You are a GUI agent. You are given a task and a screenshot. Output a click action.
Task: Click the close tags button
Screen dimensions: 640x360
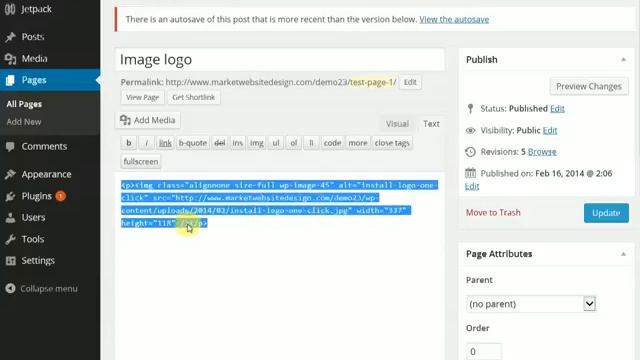[x=392, y=143]
